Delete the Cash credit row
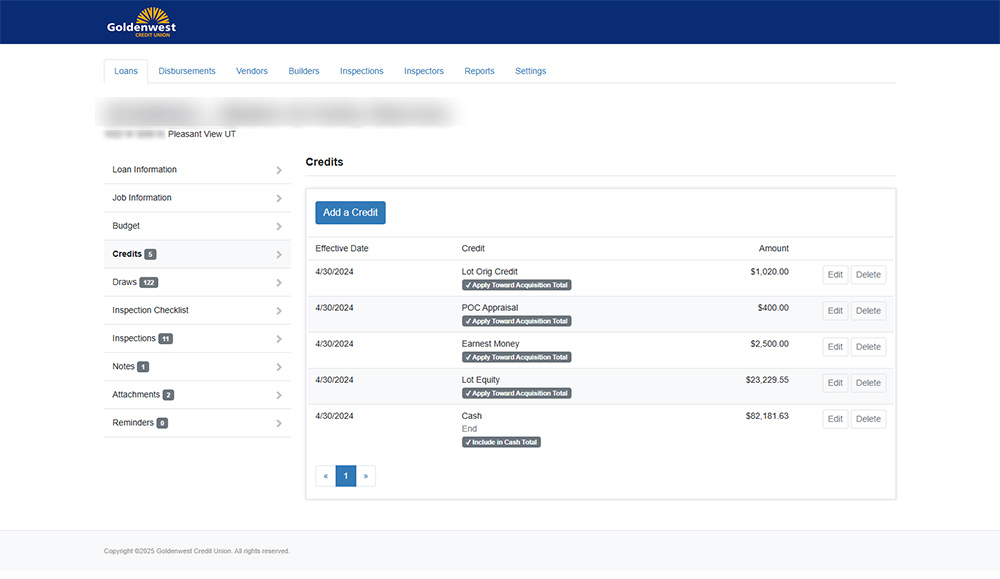 pos(868,419)
